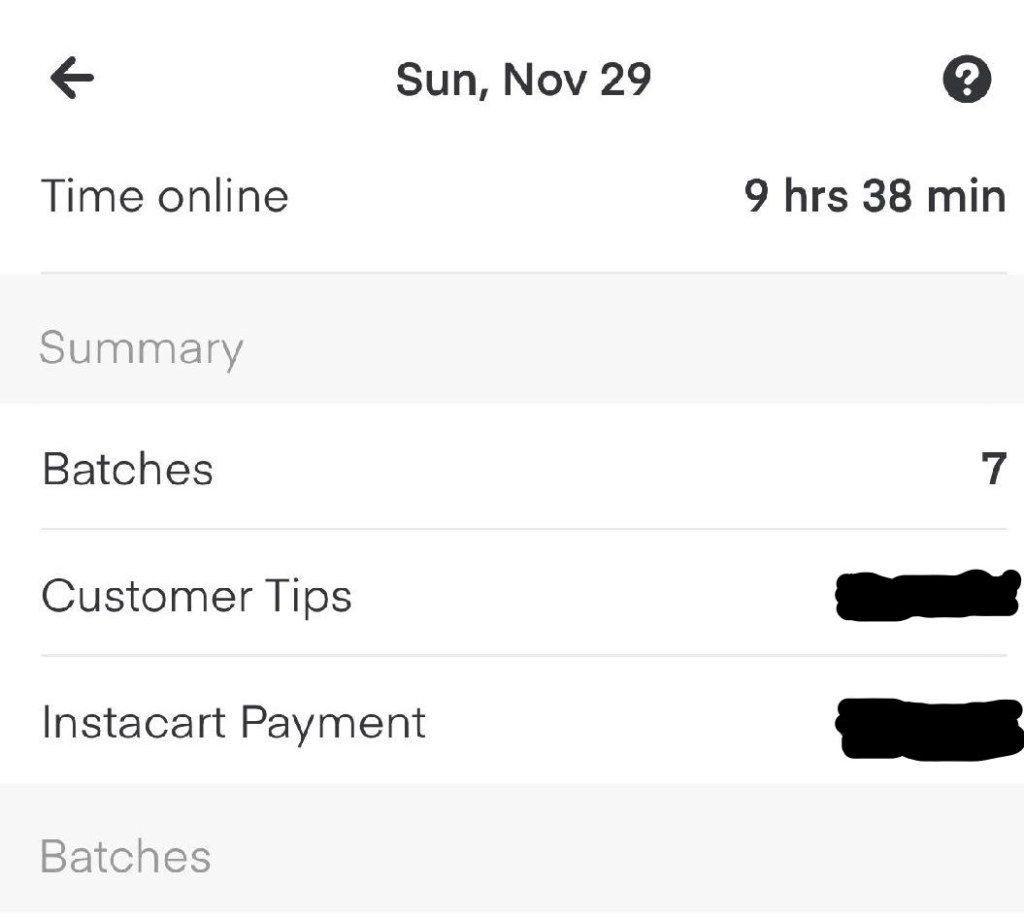Open the Batches row in Summary

(128, 469)
